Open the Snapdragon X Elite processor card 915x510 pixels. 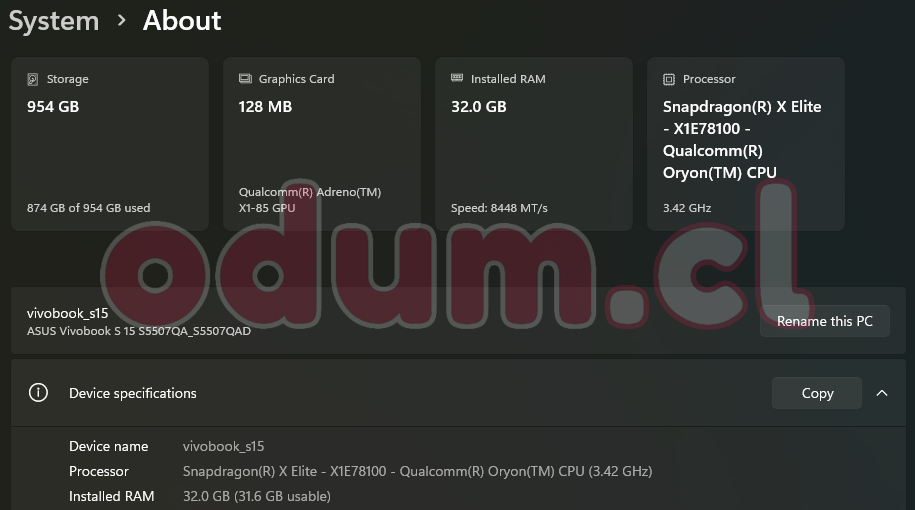(746, 144)
